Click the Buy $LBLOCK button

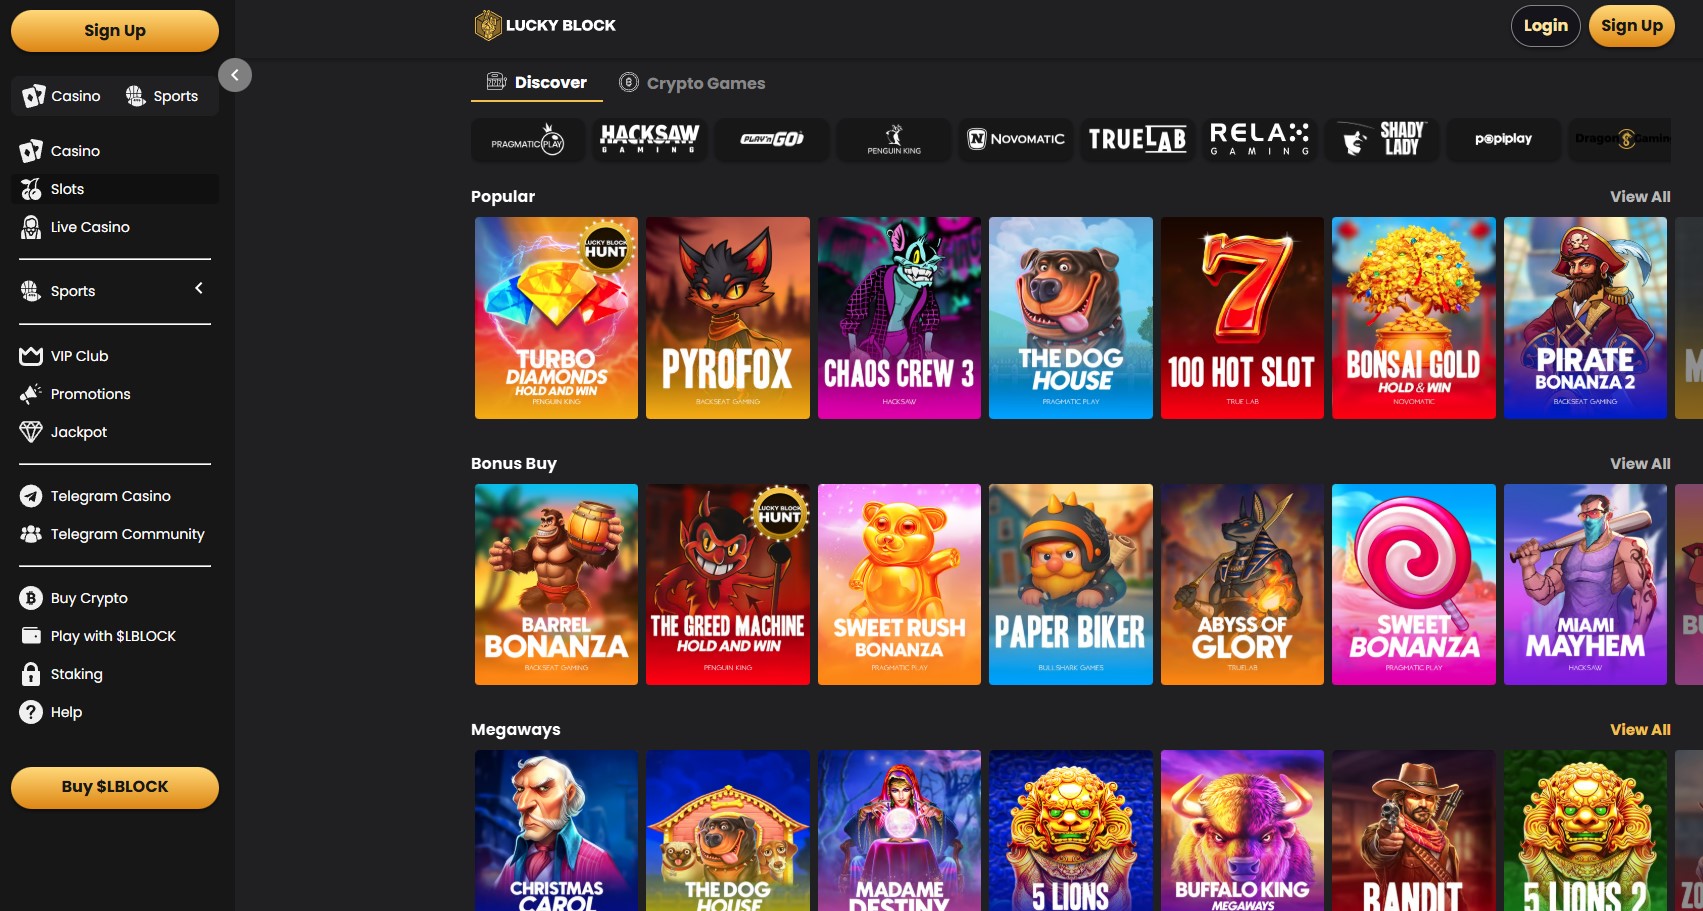point(115,787)
